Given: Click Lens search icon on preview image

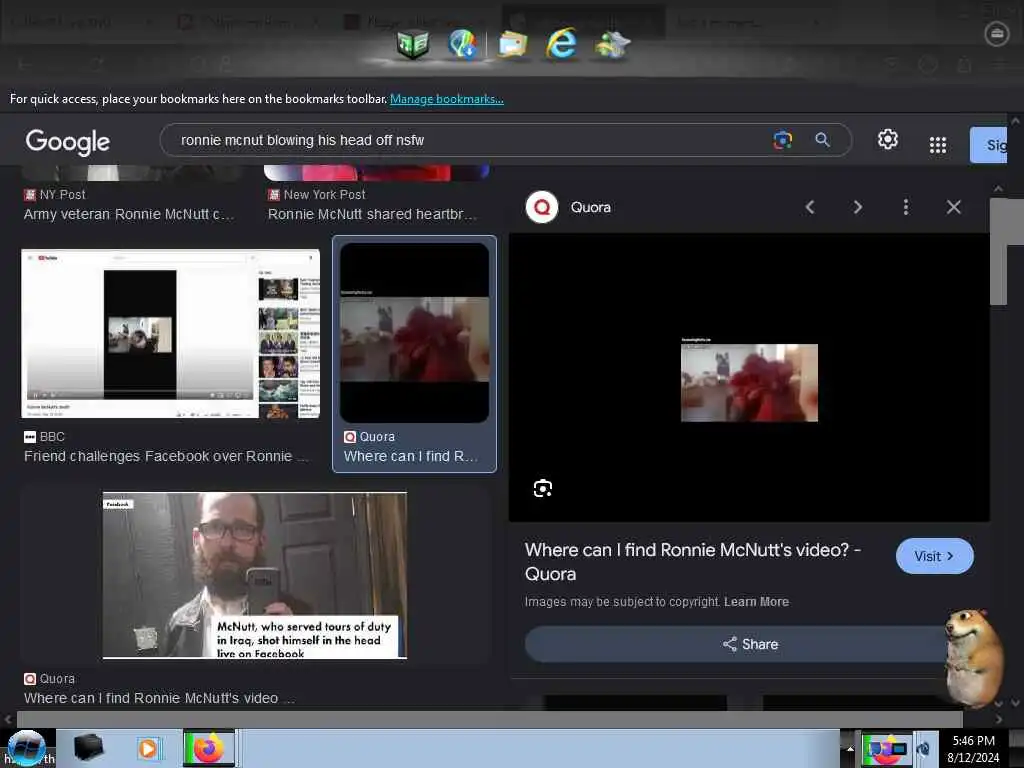Looking at the screenshot, I should pos(543,488).
